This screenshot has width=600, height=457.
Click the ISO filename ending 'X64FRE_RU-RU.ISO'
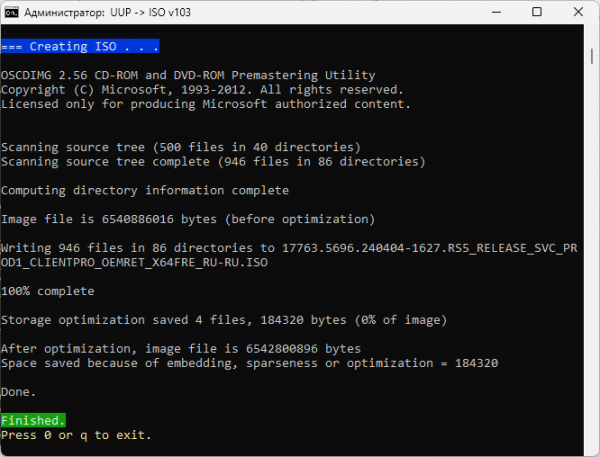(134, 263)
